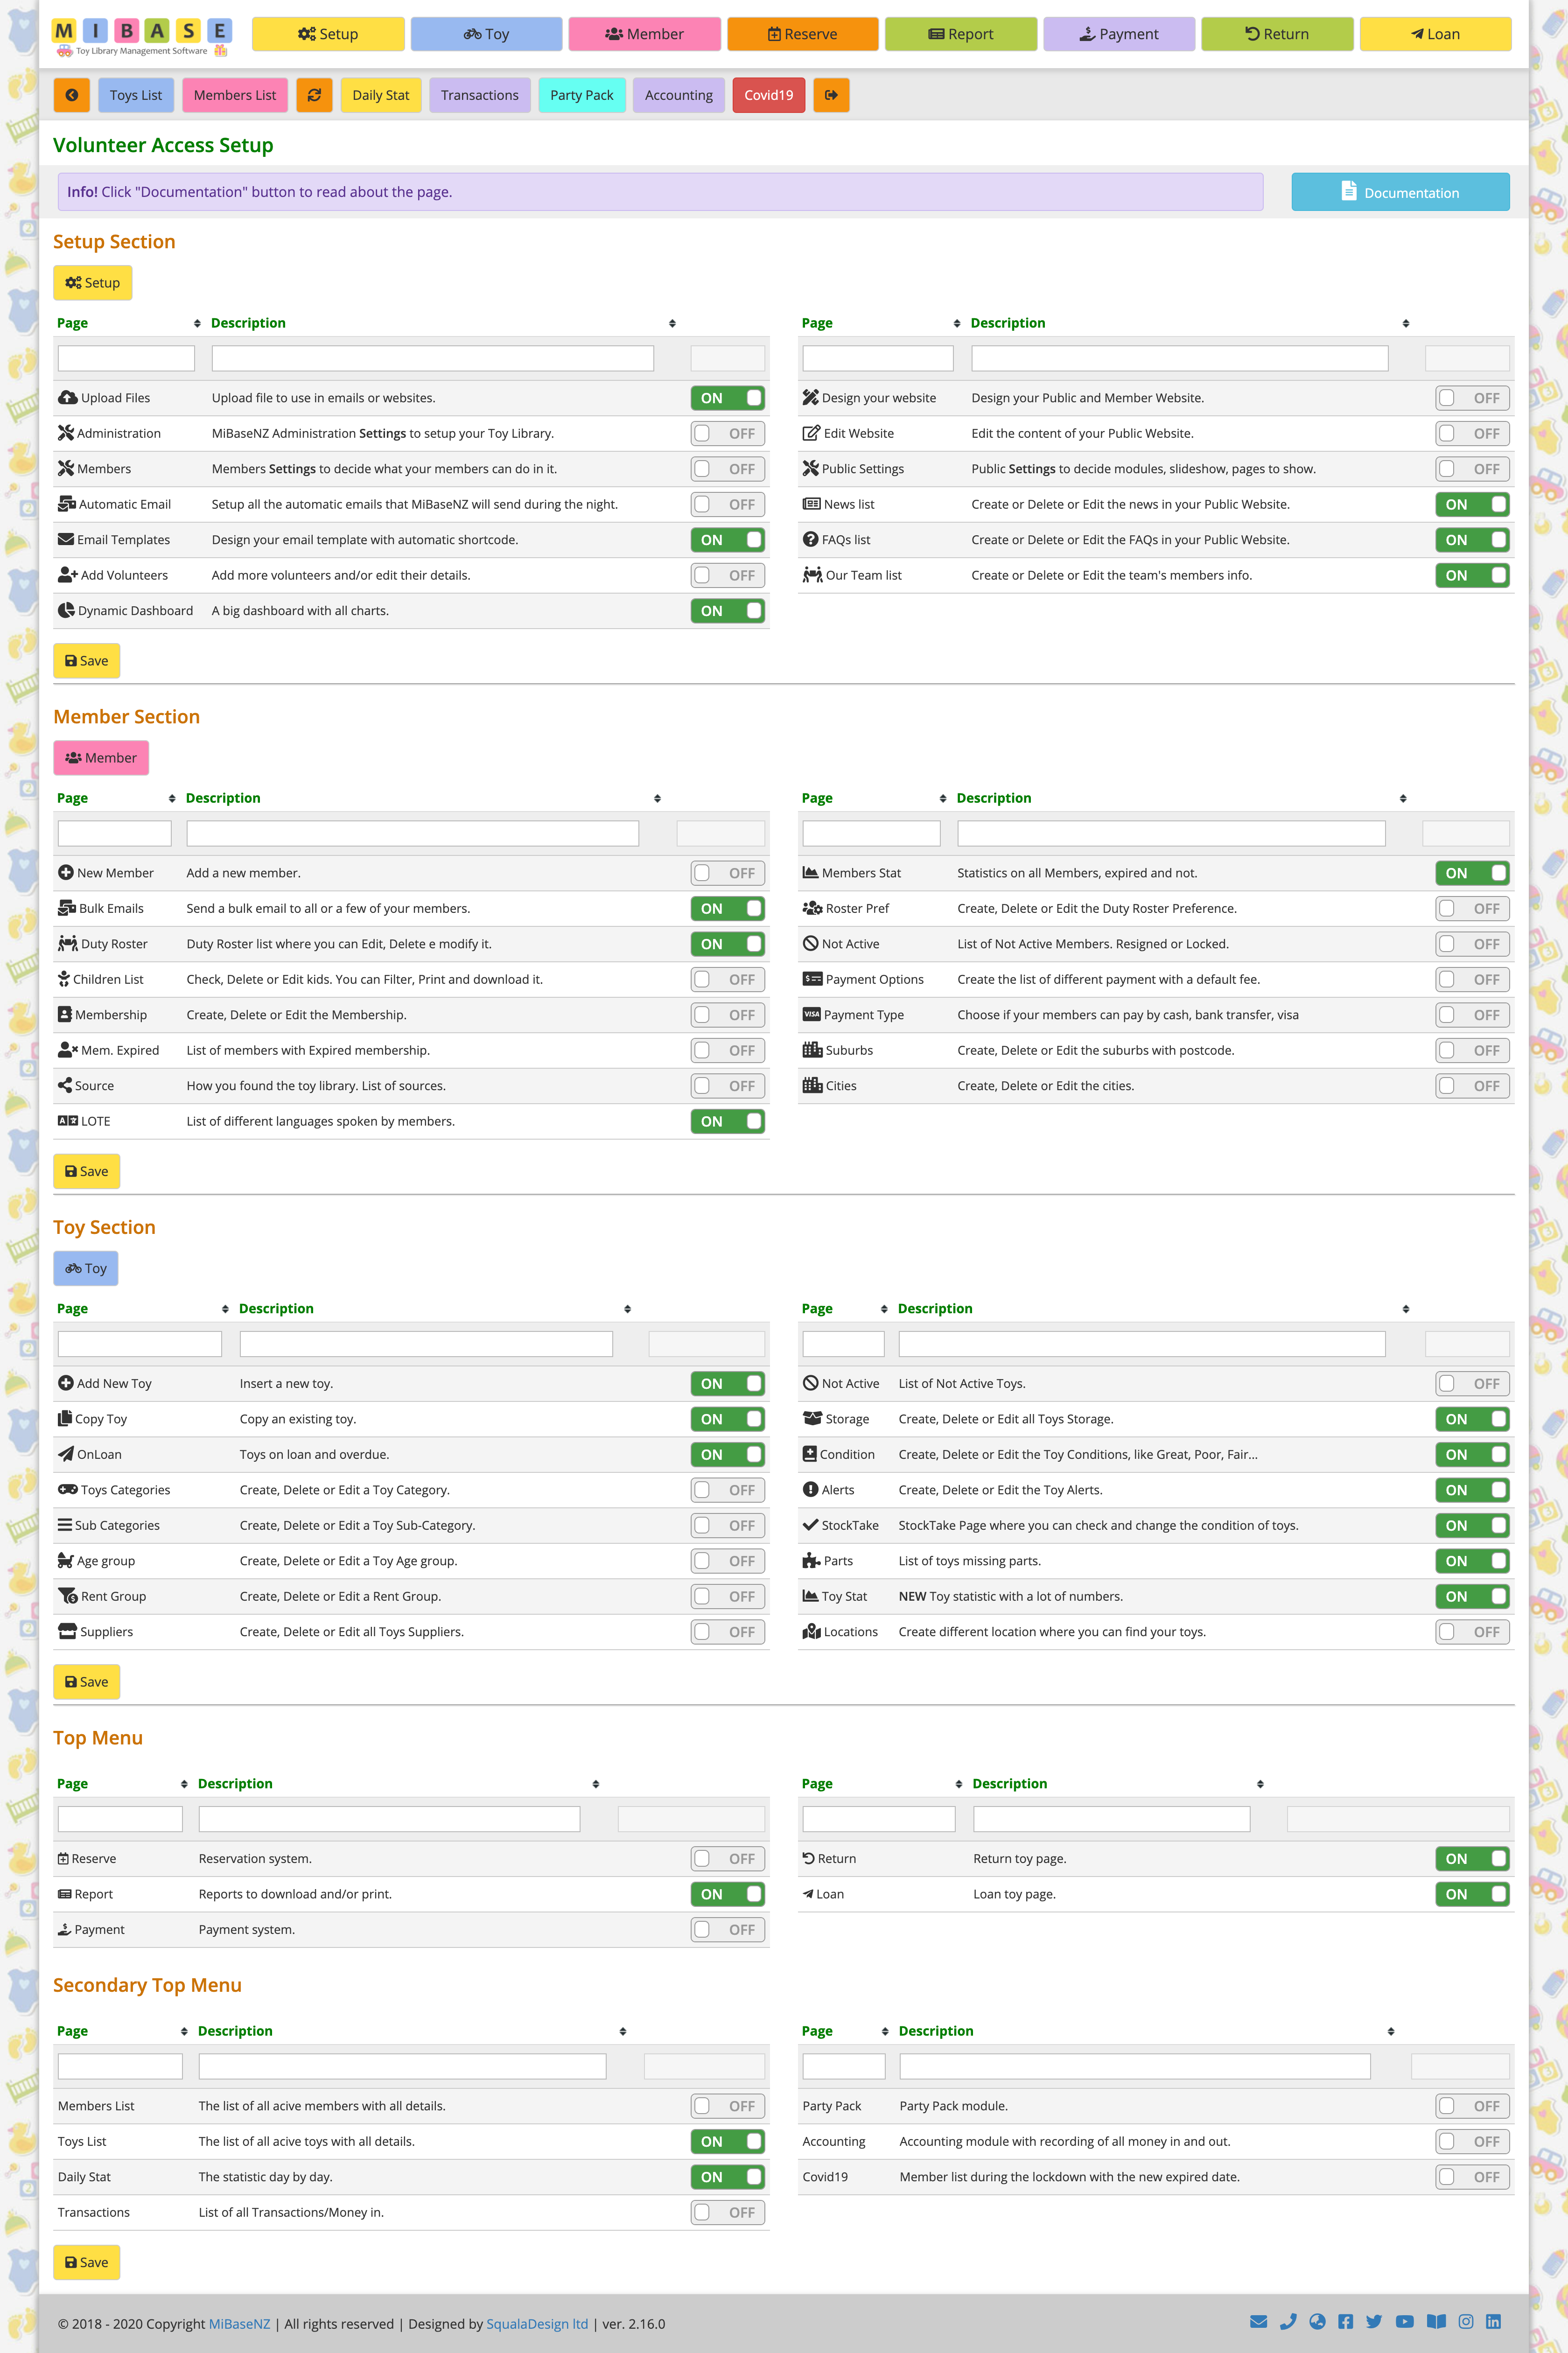This screenshot has width=1568, height=2353.
Task: Click the back arrow icon button
Action: (x=71, y=95)
